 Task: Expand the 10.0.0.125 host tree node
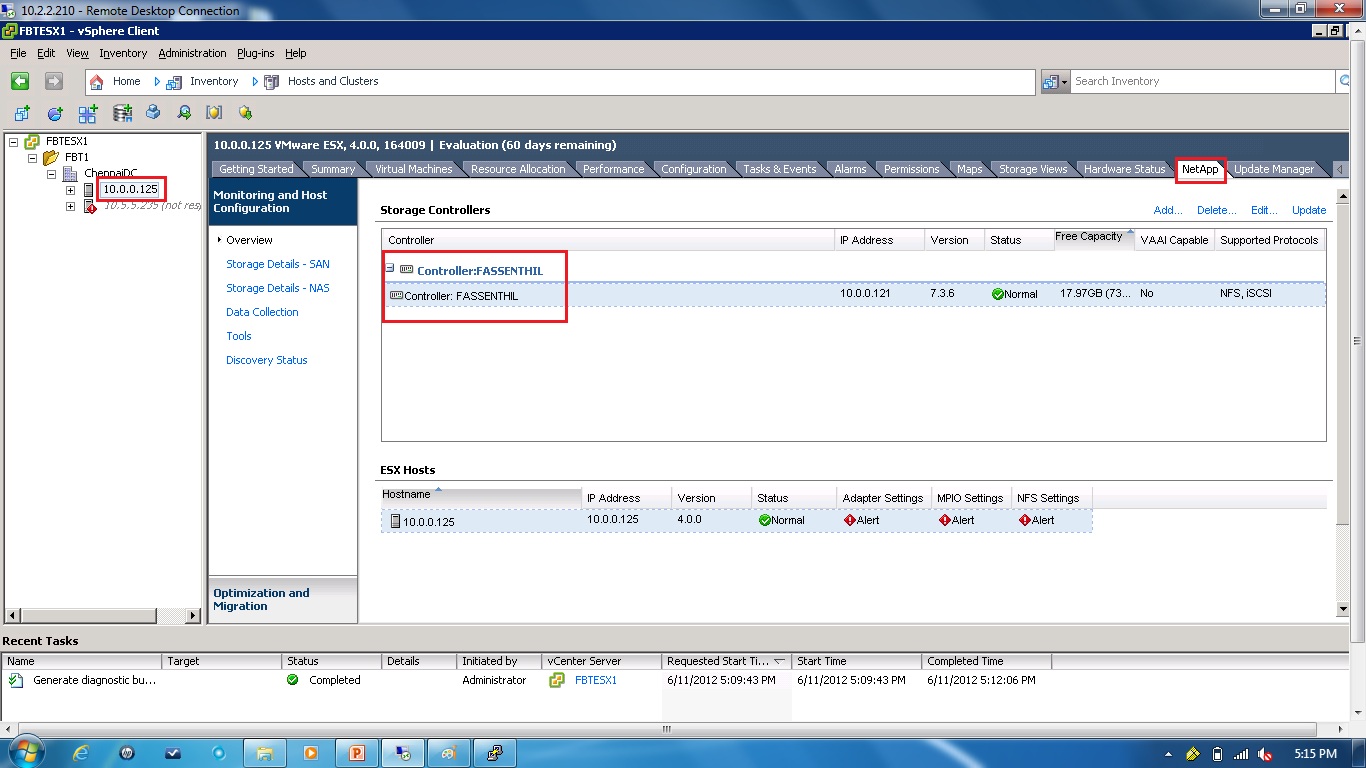pyautogui.click(x=69, y=189)
